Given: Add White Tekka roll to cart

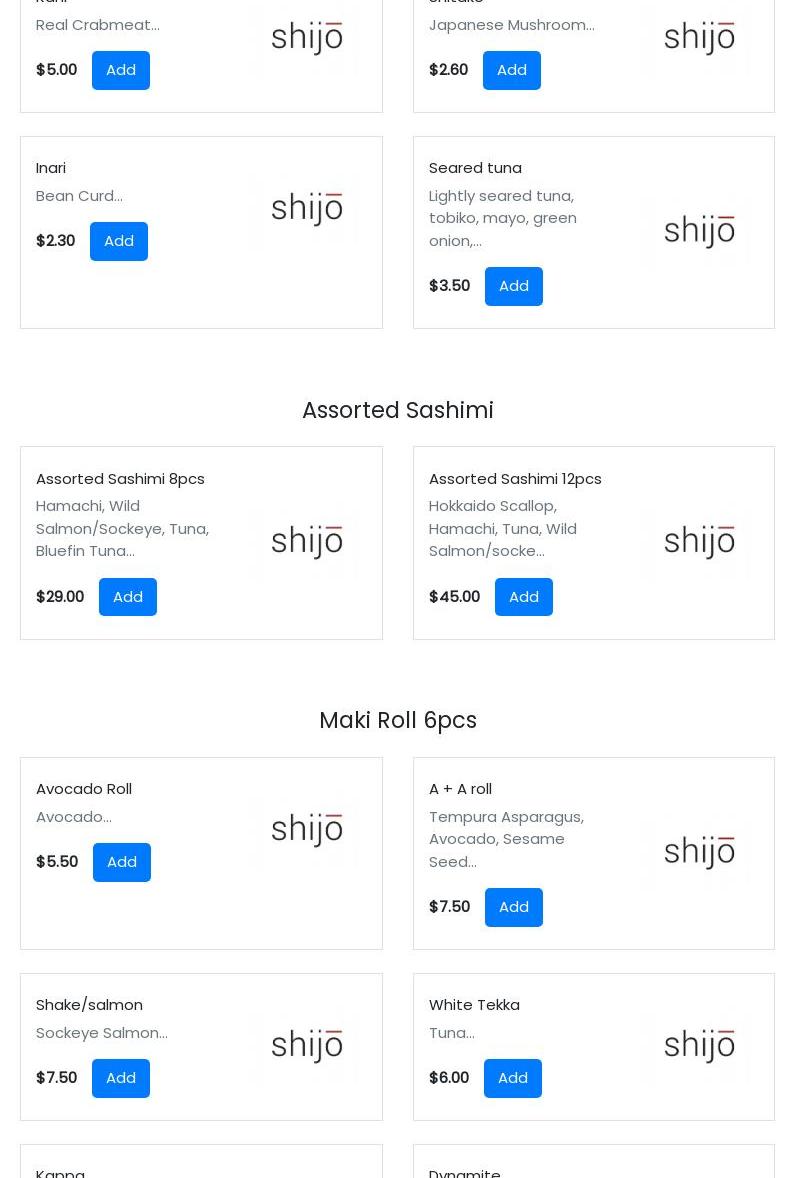Looking at the screenshot, I should 512,1078.
